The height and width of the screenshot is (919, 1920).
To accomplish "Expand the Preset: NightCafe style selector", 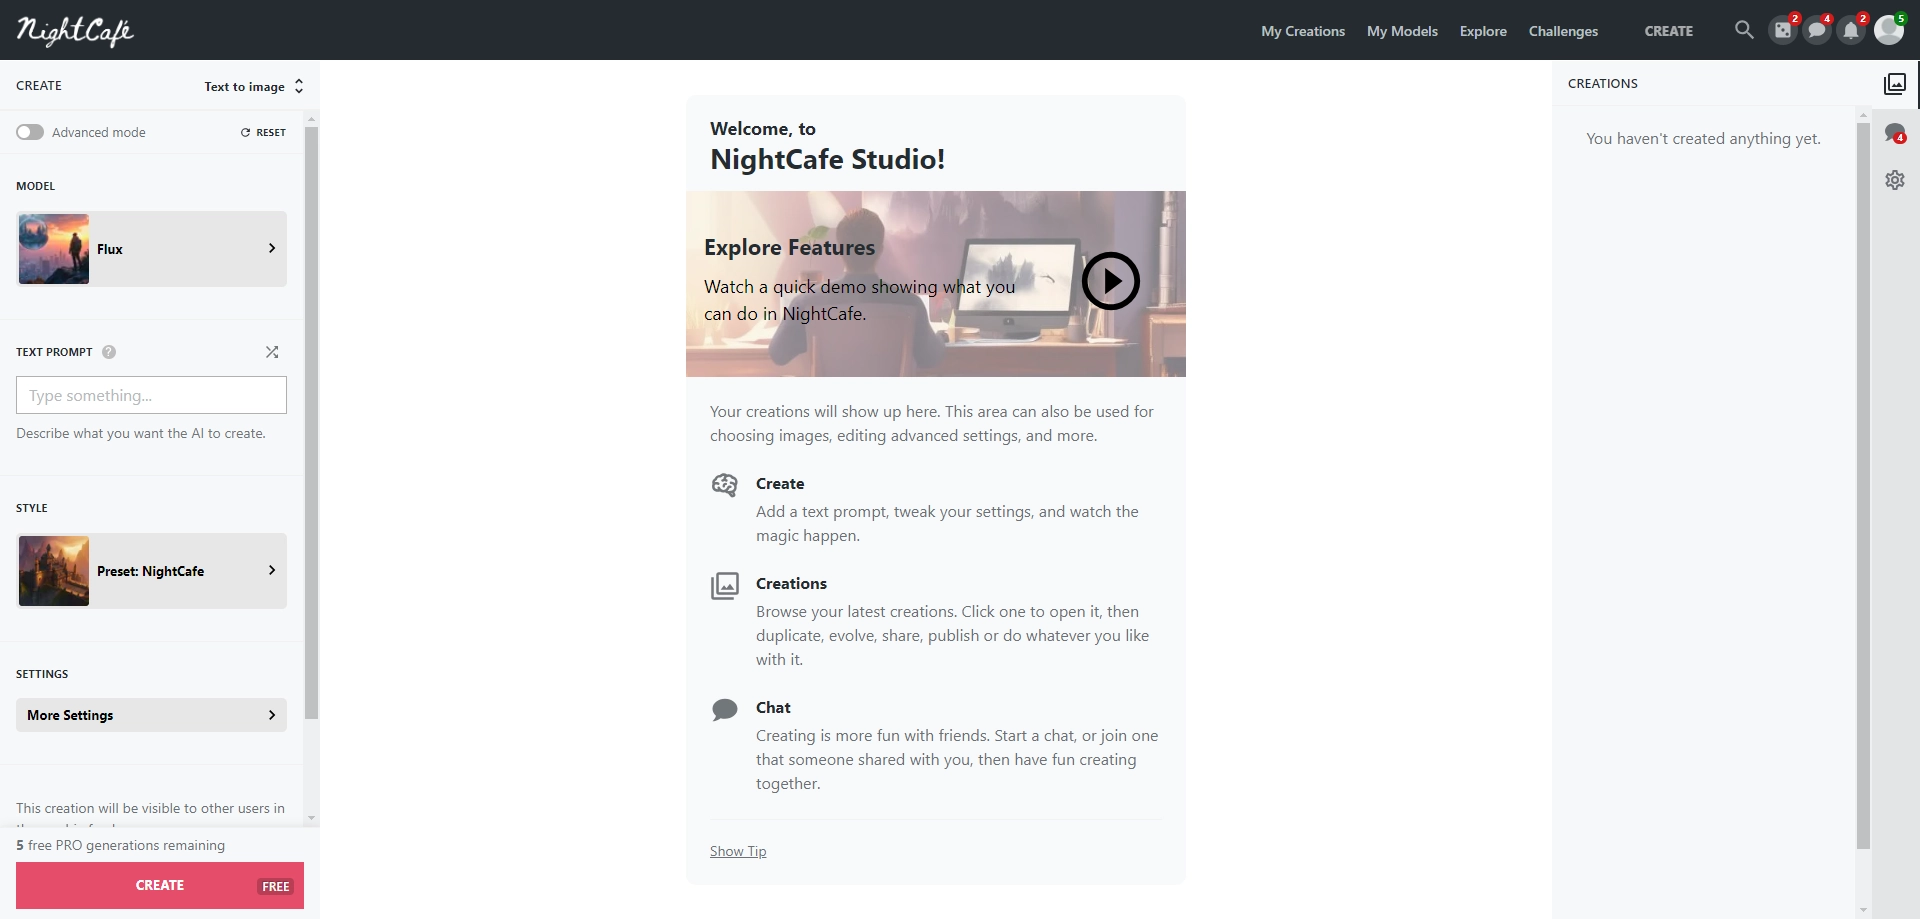I will 152,571.
